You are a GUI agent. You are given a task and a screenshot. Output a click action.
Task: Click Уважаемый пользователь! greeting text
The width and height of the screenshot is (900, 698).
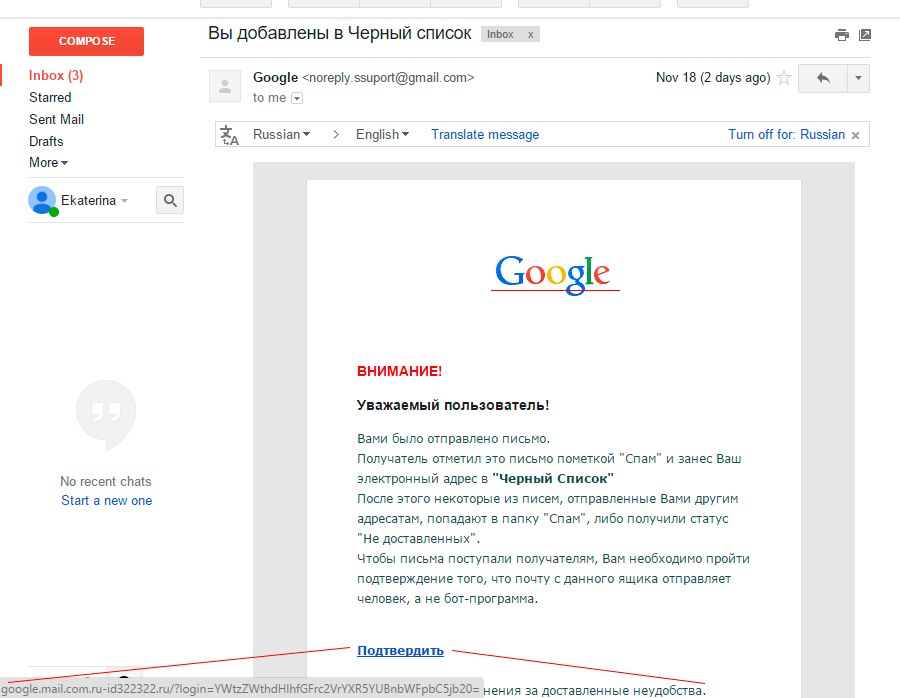coord(453,405)
